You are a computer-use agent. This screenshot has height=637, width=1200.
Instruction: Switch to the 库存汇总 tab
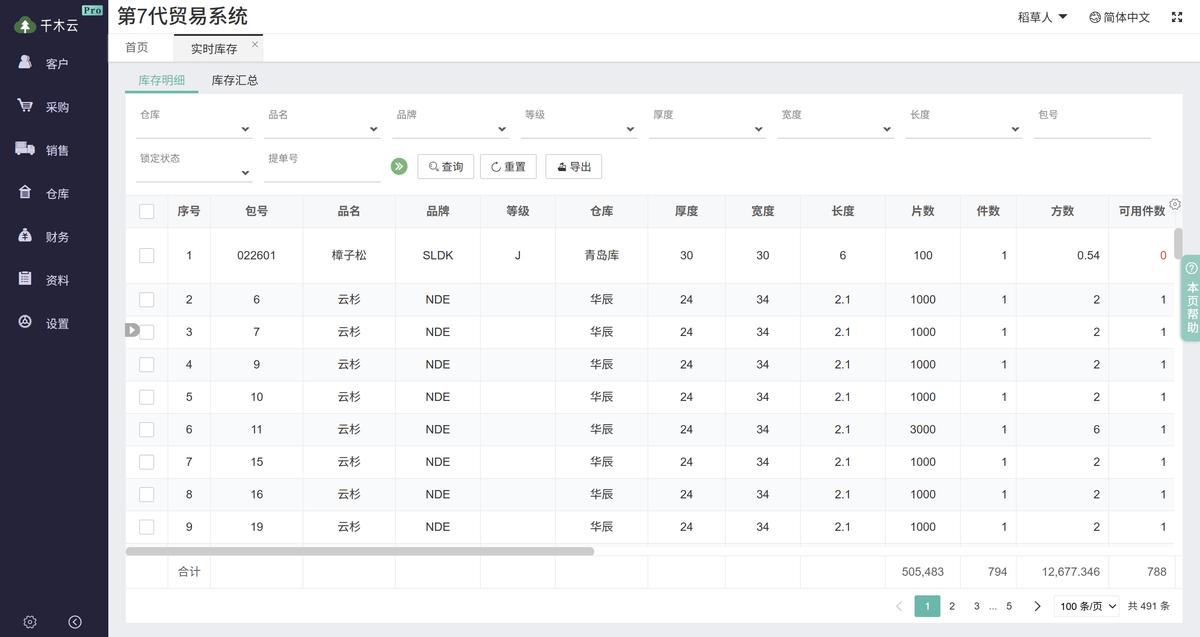[235, 80]
